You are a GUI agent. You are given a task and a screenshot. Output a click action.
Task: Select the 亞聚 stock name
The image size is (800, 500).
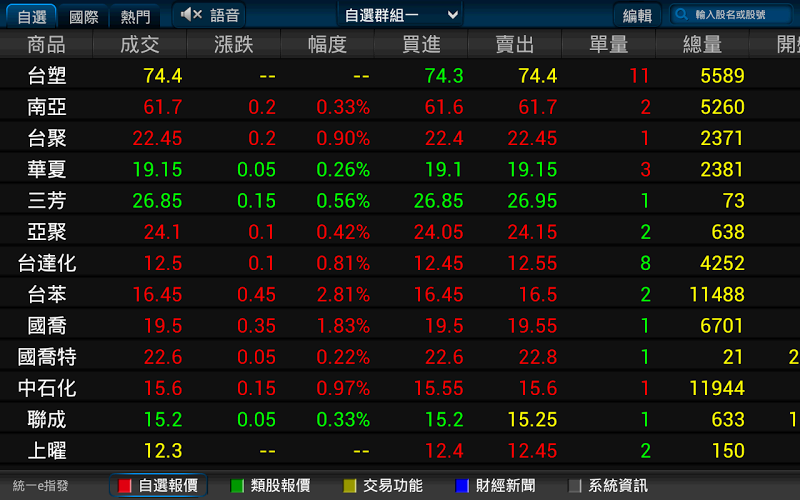46,232
